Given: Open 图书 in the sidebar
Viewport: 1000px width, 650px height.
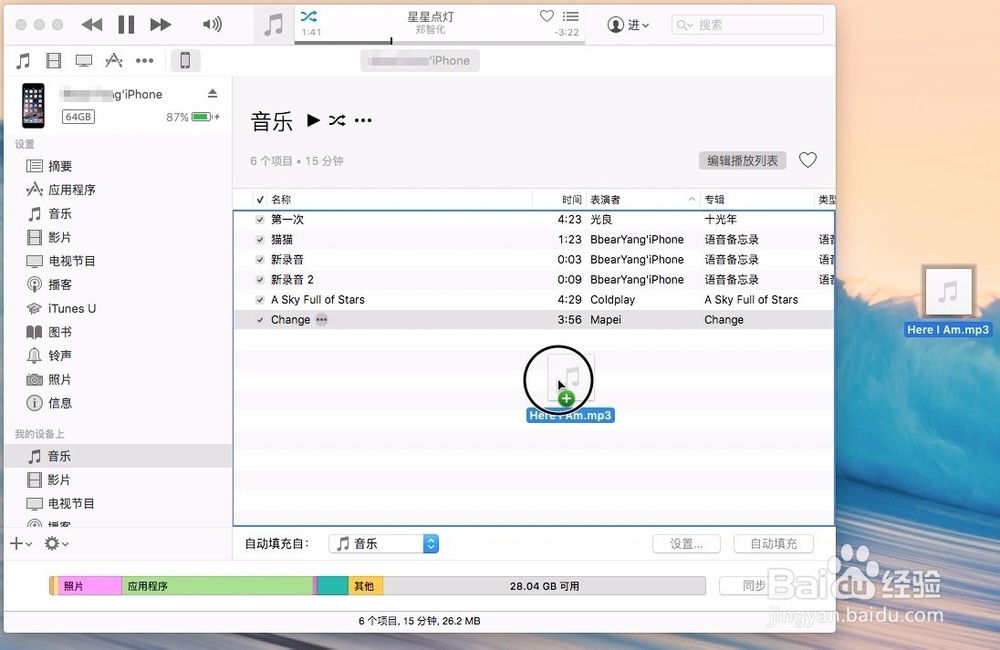Looking at the screenshot, I should point(50,332).
